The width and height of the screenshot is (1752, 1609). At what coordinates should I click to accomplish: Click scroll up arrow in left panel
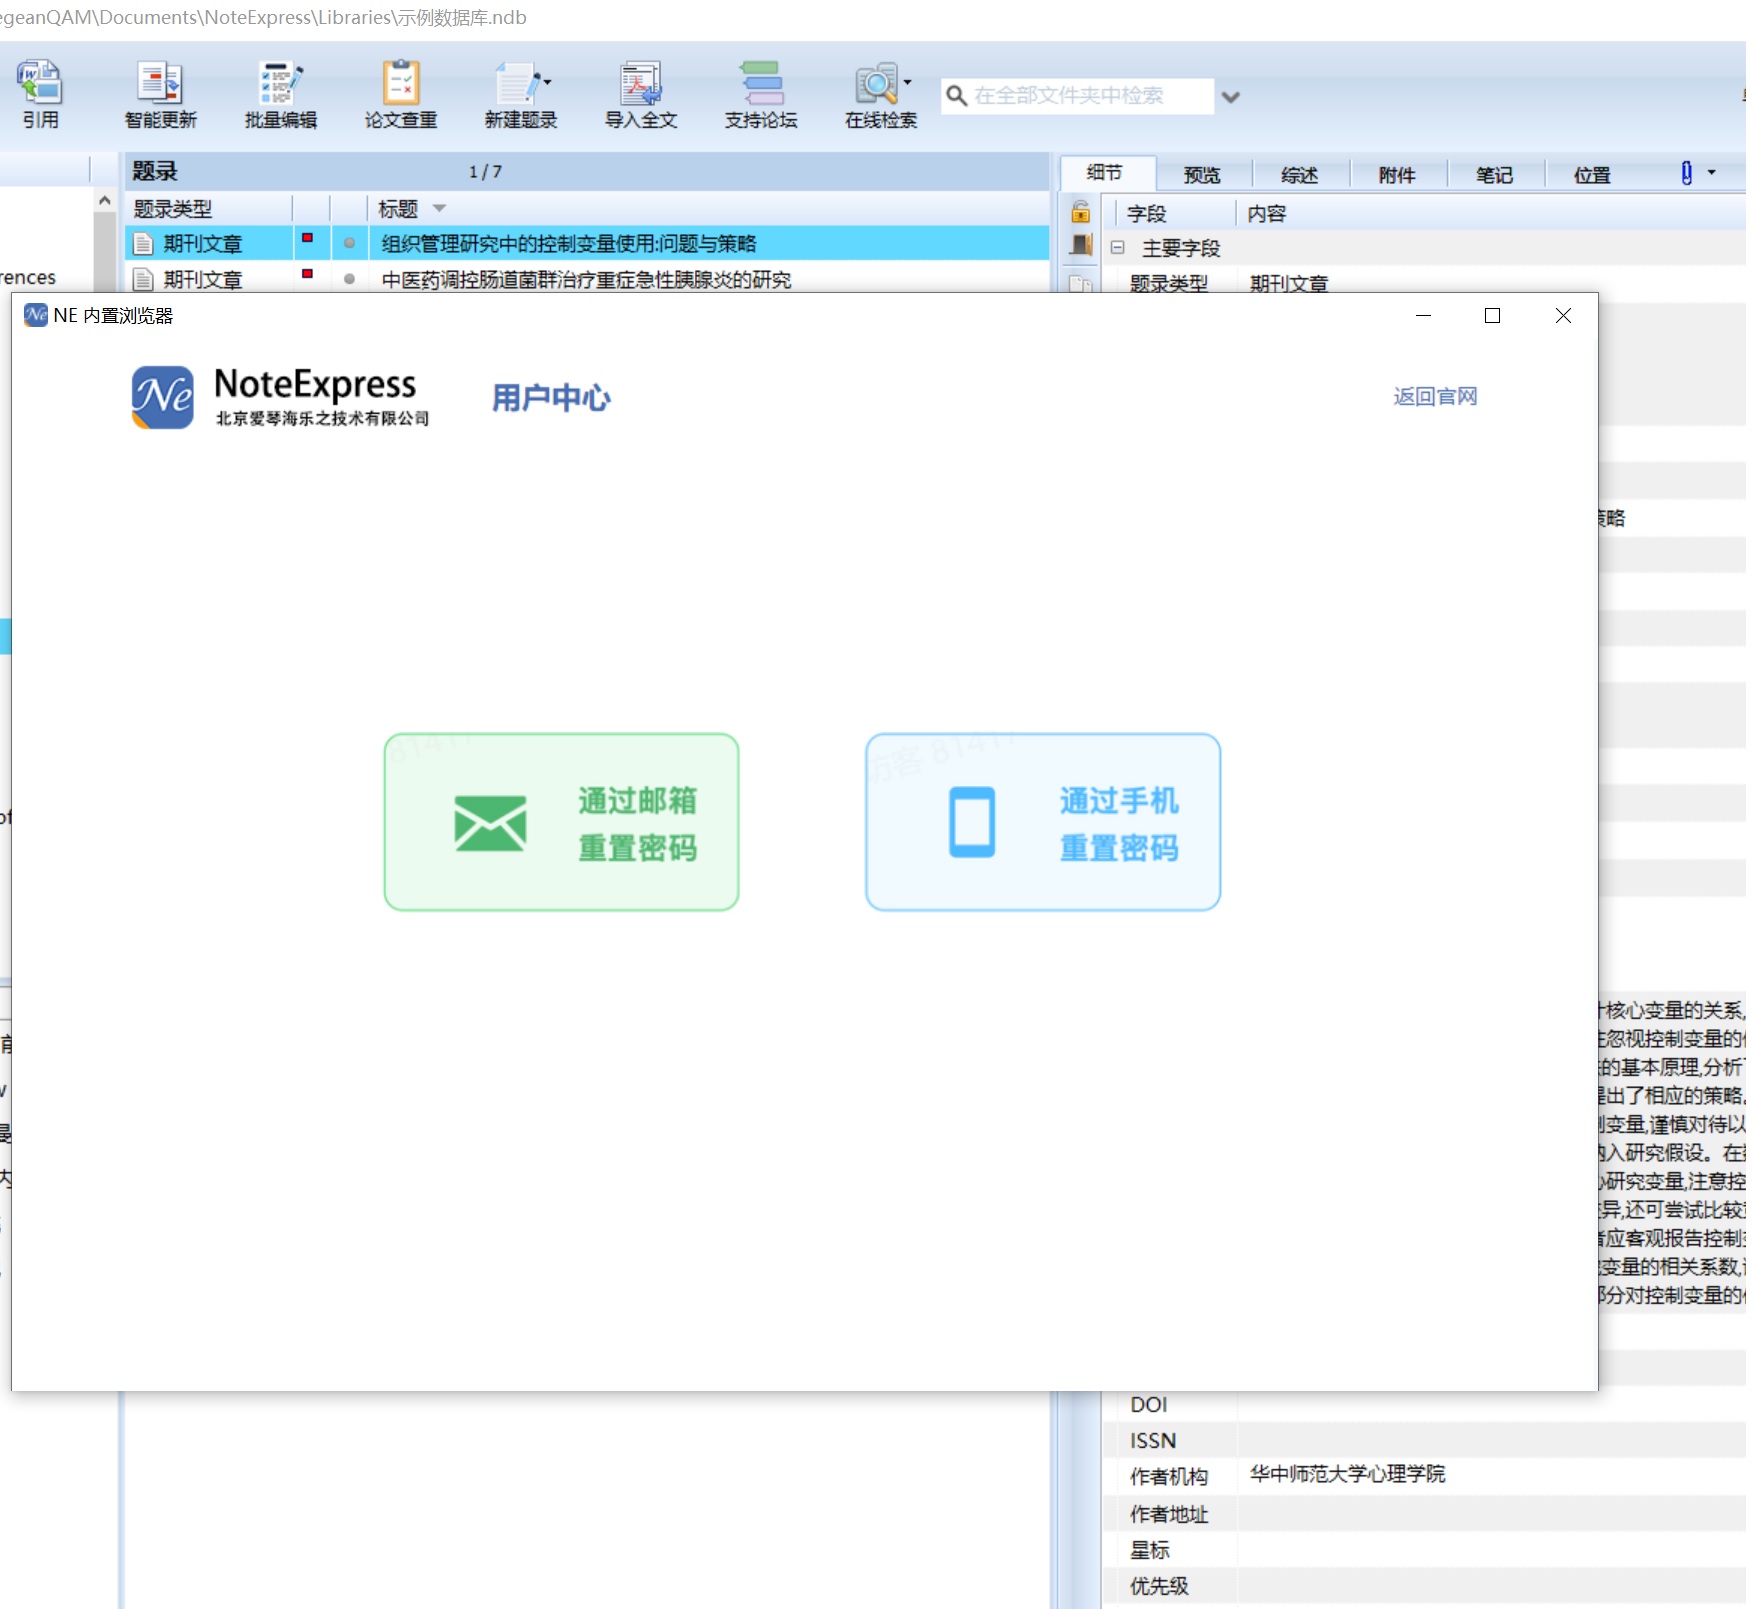pos(104,201)
